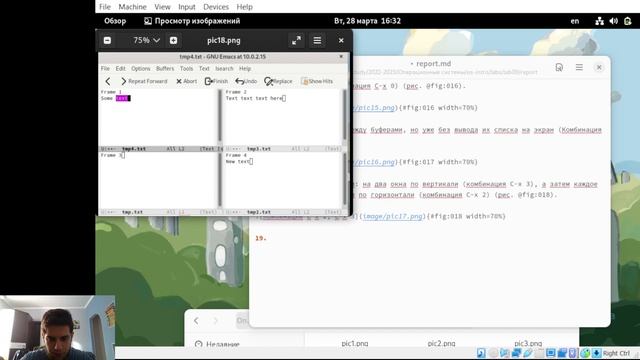Click the VirtualBox optical disk status icon
The width and height of the screenshot is (640, 360).
493,353
